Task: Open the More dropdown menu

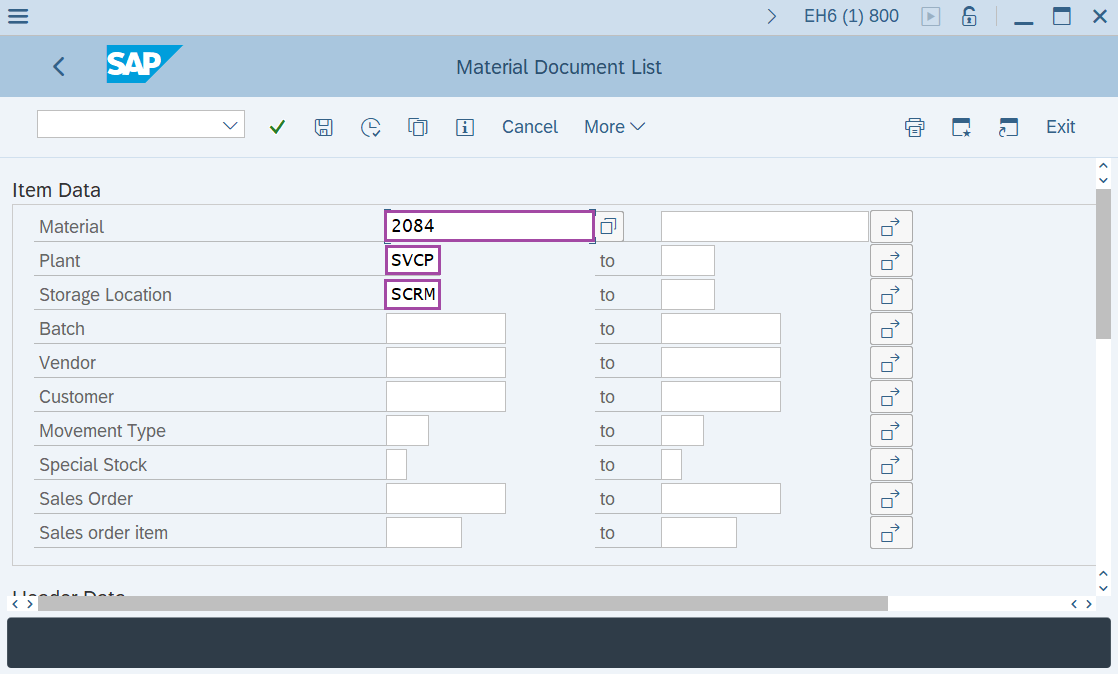Action: click(614, 127)
